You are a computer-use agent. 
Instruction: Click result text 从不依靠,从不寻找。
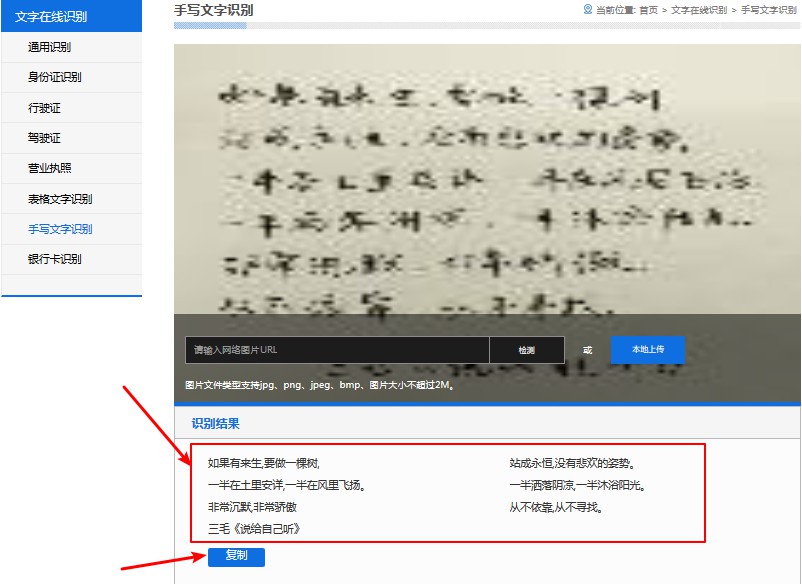(x=556, y=507)
